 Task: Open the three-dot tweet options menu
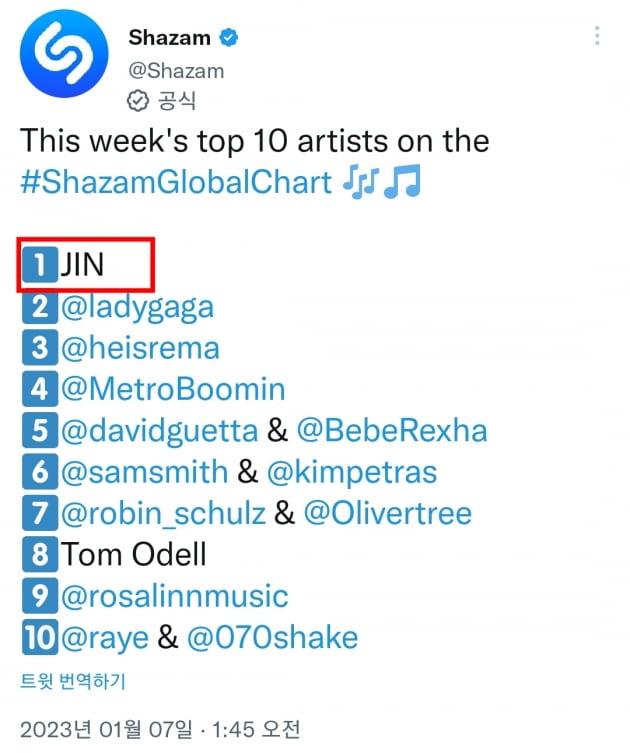pos(597,36)
